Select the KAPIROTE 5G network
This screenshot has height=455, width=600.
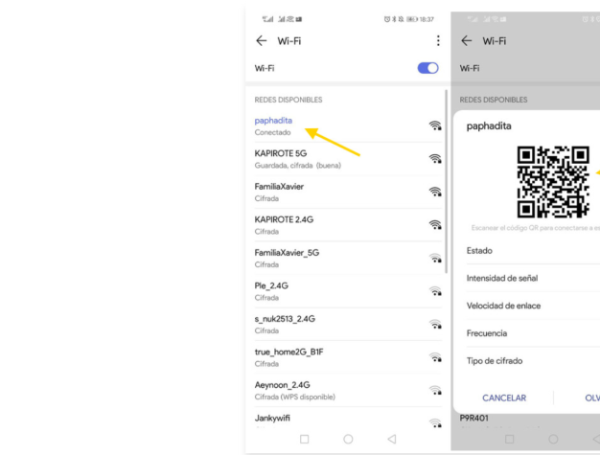[x=348, y=159]
